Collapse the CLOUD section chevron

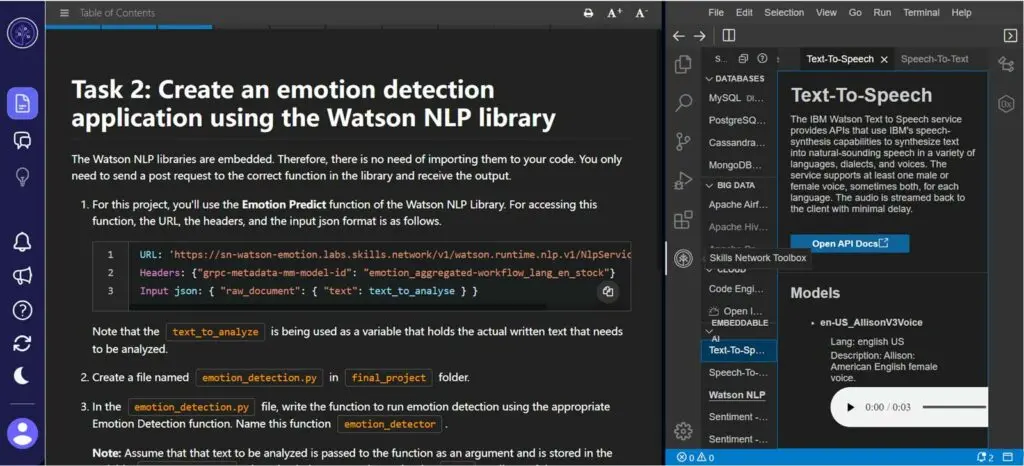click(709, 269)
